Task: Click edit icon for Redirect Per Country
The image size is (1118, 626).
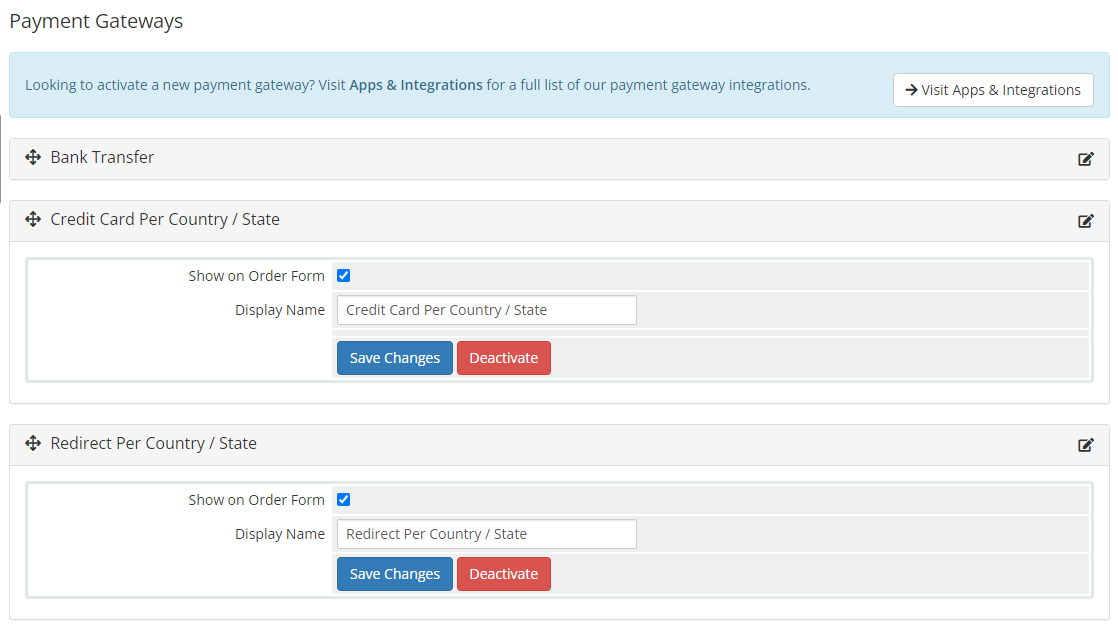Action: point(1085,445)
